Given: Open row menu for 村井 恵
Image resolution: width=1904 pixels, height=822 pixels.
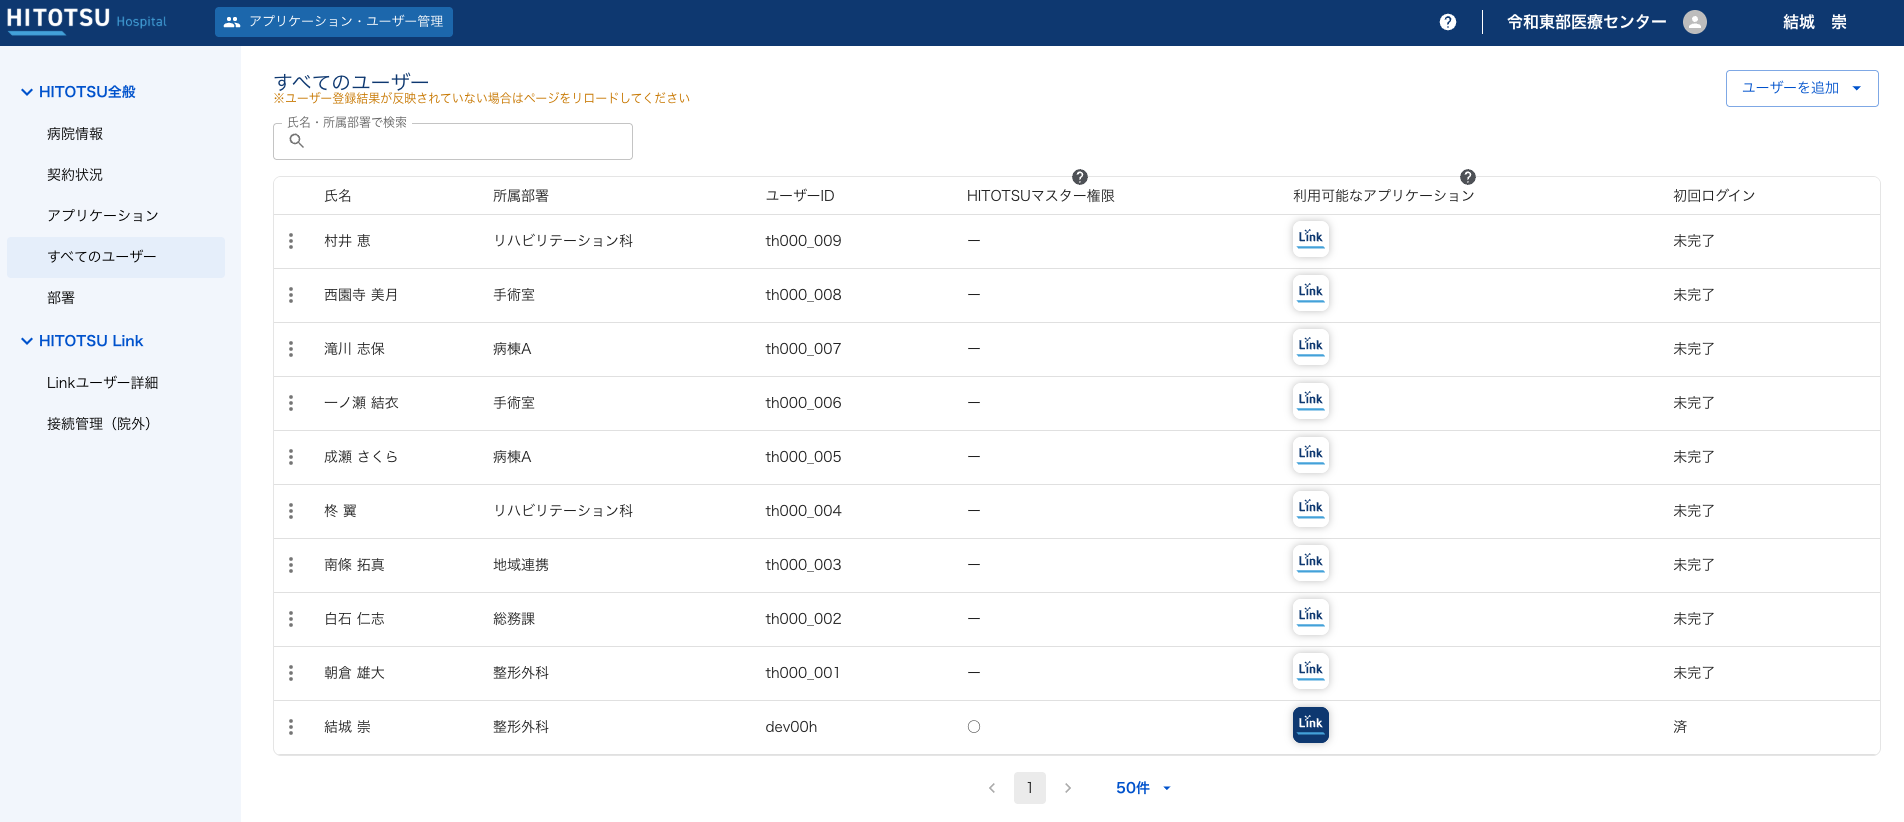Looking at the screenshot, I should 291,241.
